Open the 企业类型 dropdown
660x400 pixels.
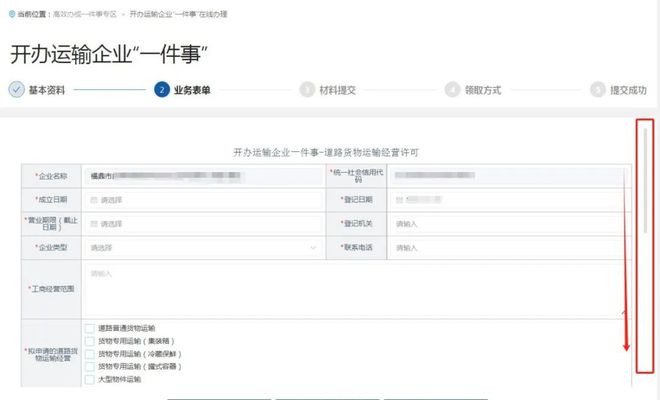pyautogui.click(x=203, y=248)
